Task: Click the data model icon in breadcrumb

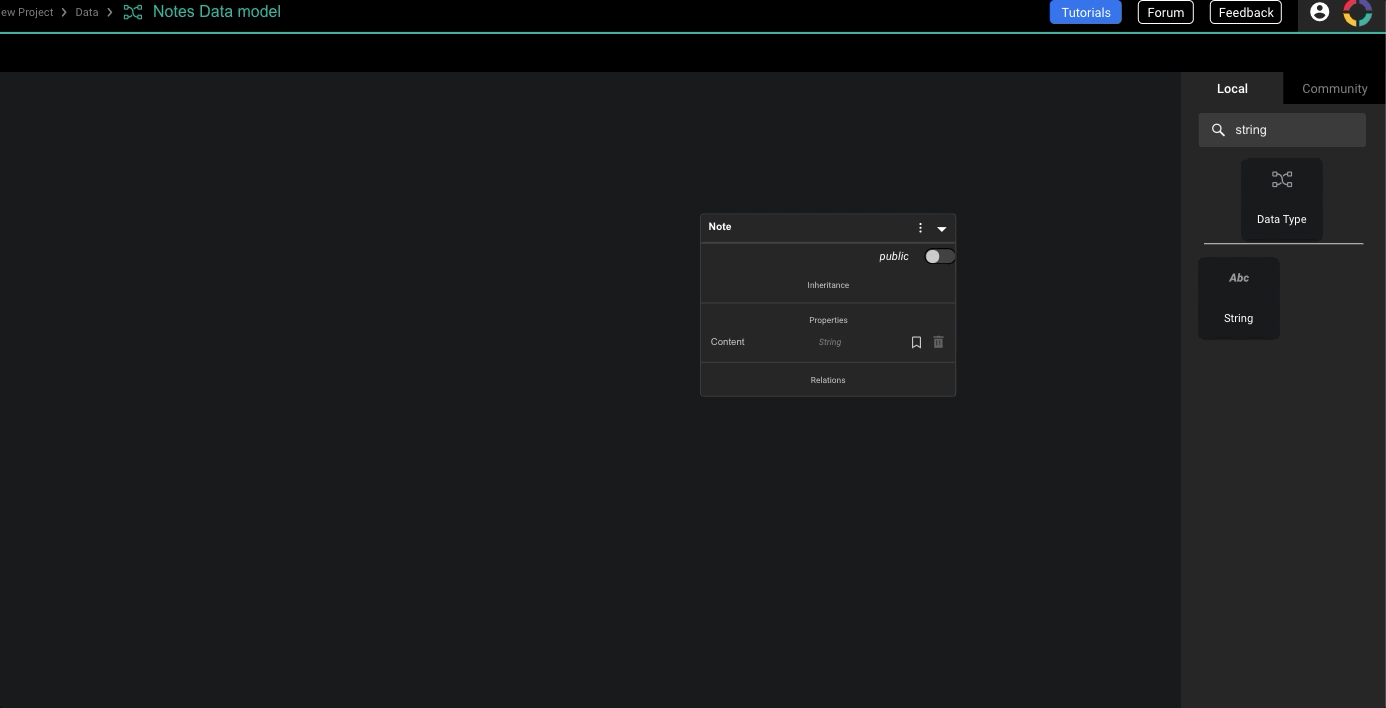Action: tap(133, 12)
